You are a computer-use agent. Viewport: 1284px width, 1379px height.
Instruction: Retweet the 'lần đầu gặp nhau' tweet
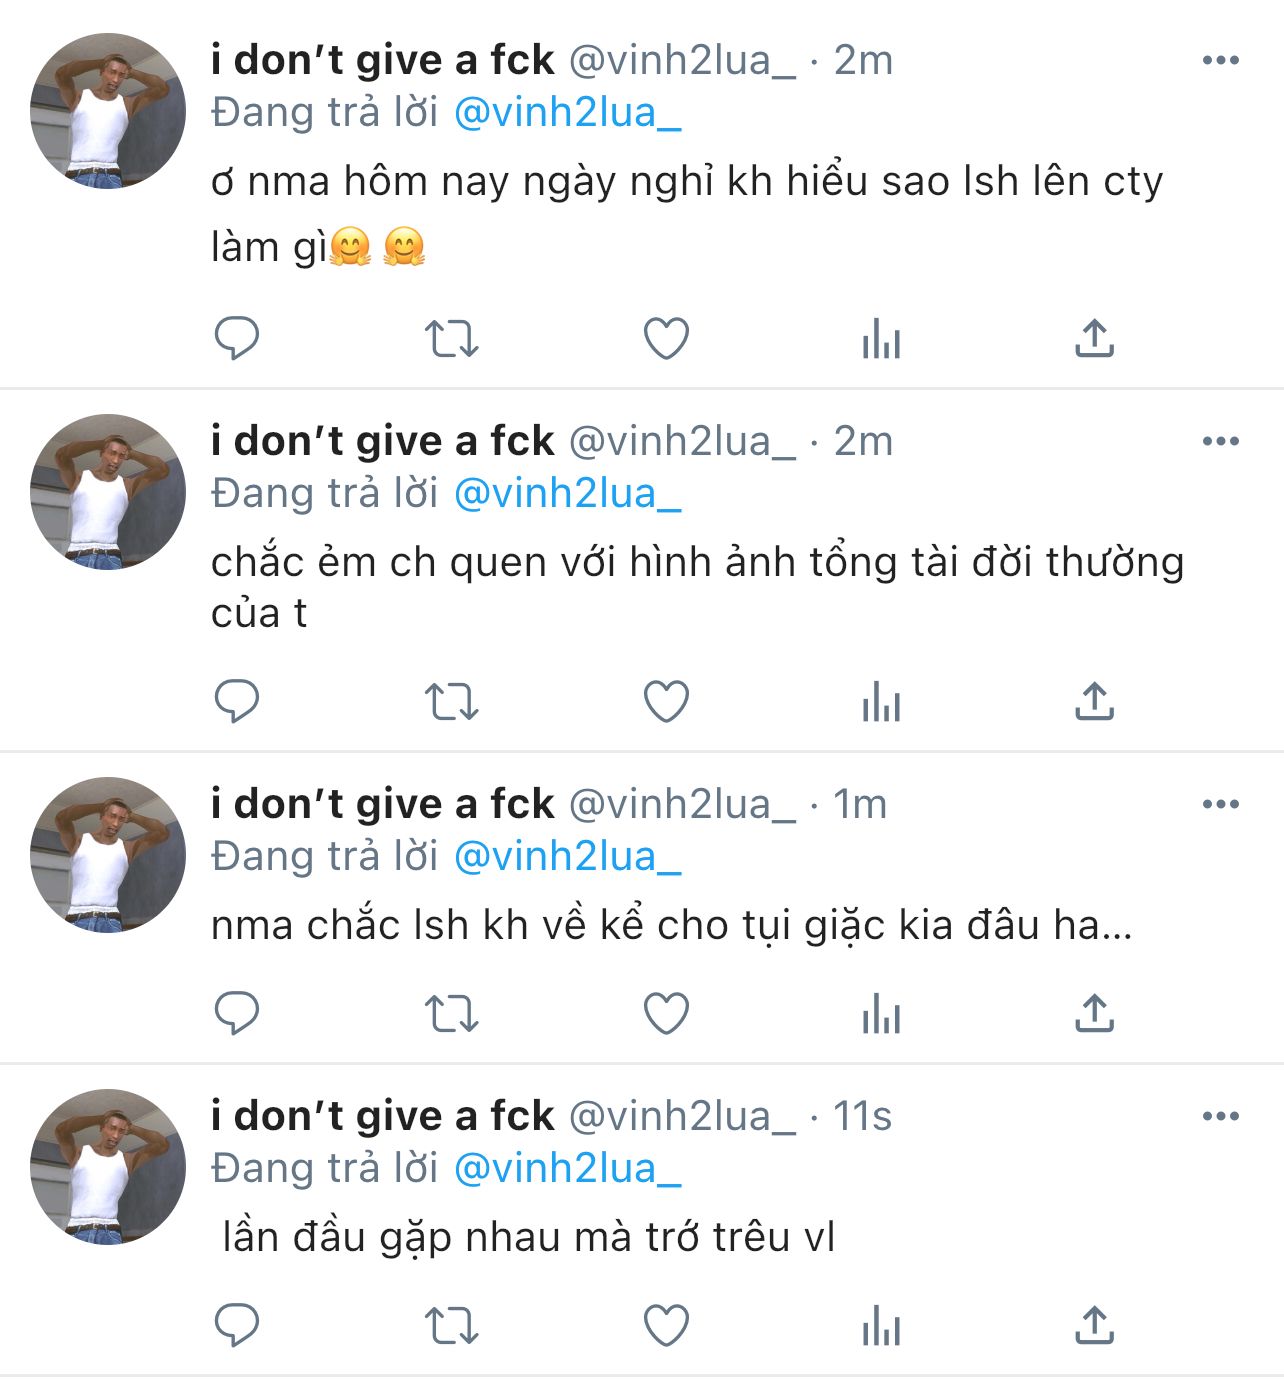point(452,1326)
